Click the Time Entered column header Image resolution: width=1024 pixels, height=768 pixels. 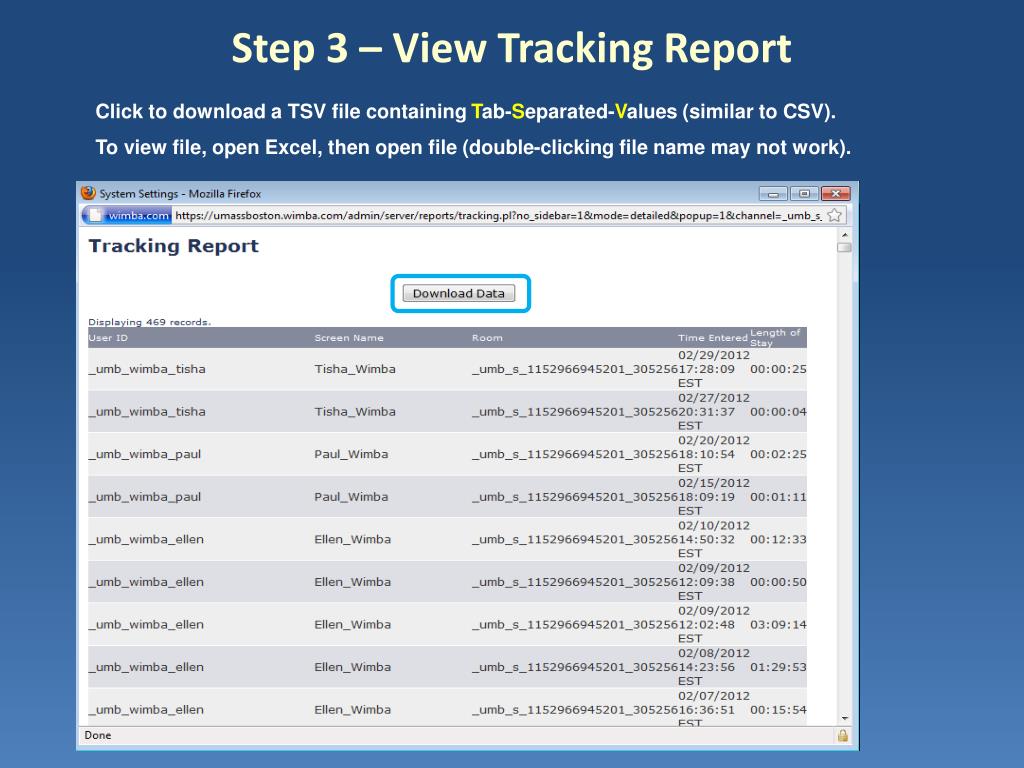tap(712, 338)
